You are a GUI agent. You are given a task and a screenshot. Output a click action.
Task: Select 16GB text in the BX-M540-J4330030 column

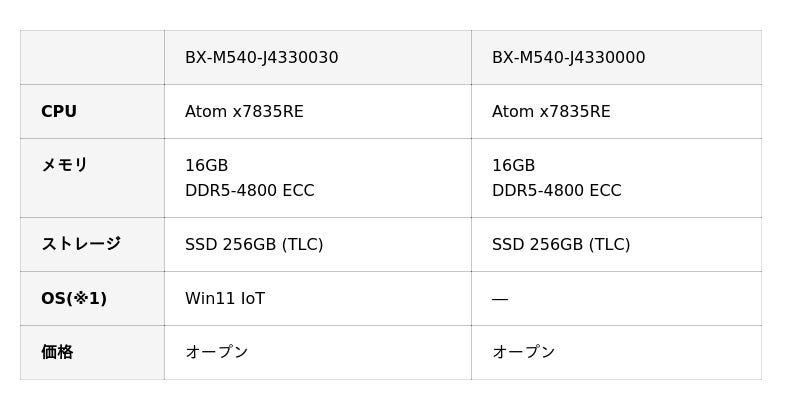click(207, 166)
